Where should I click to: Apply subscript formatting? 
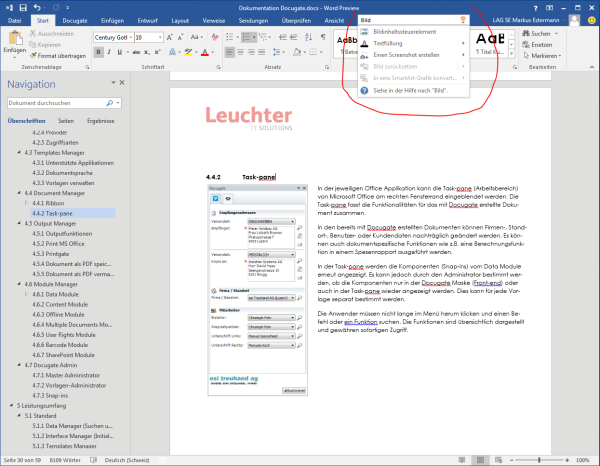pos(147,52)
